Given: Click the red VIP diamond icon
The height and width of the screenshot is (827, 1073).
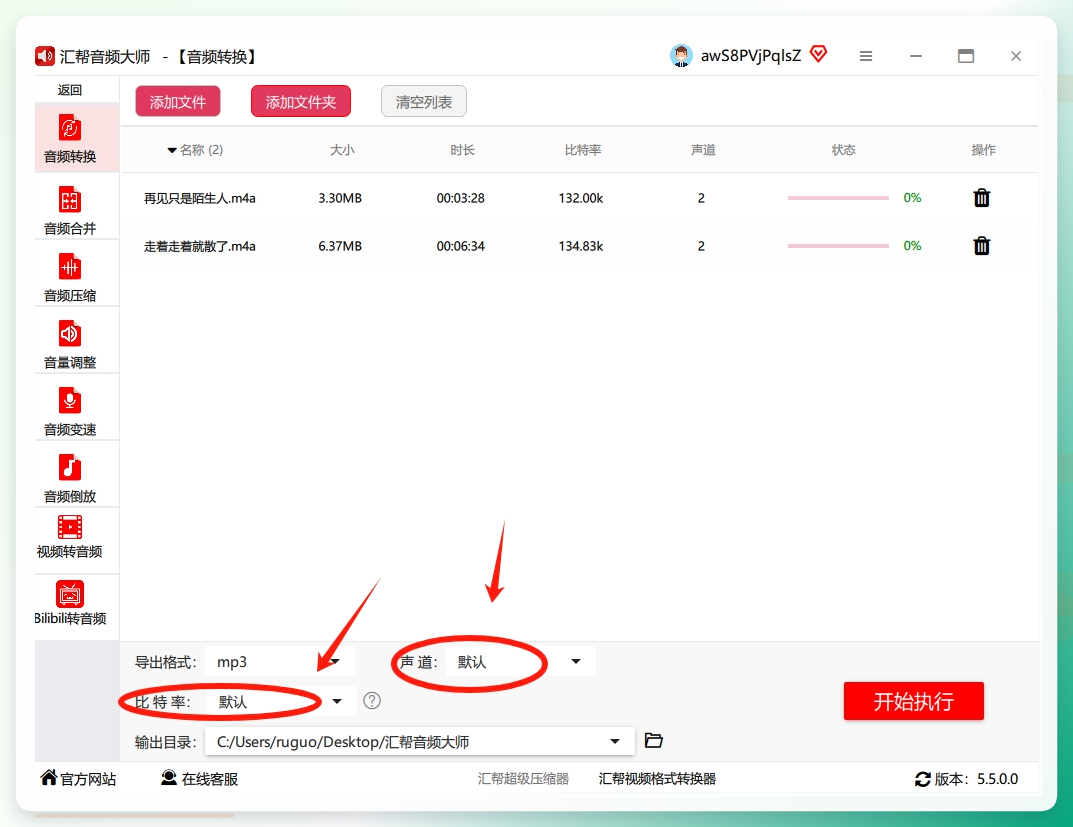Looking at the screenshot, I should 818,53.
